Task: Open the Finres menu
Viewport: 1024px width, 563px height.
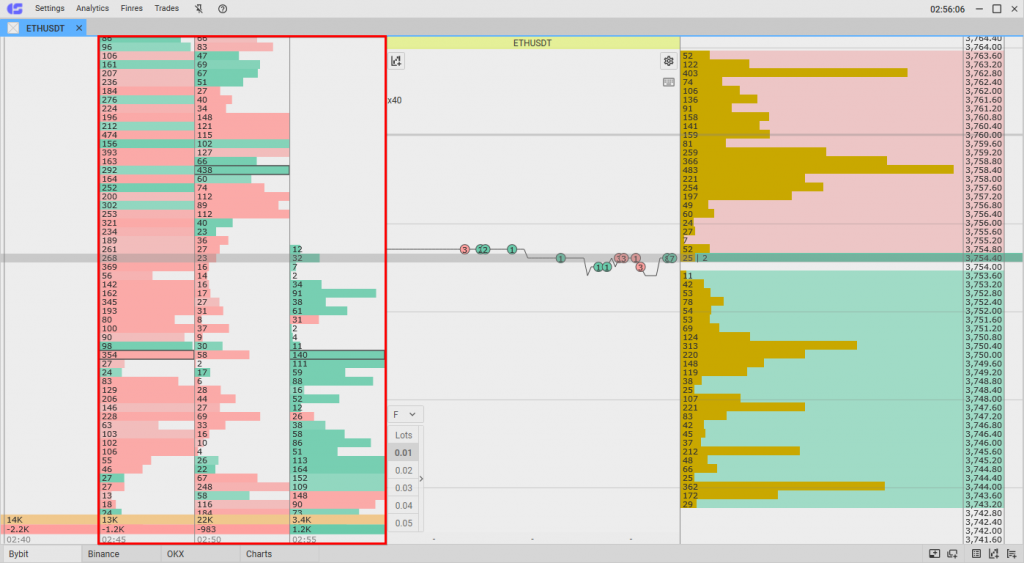Action: coord(131,8)
